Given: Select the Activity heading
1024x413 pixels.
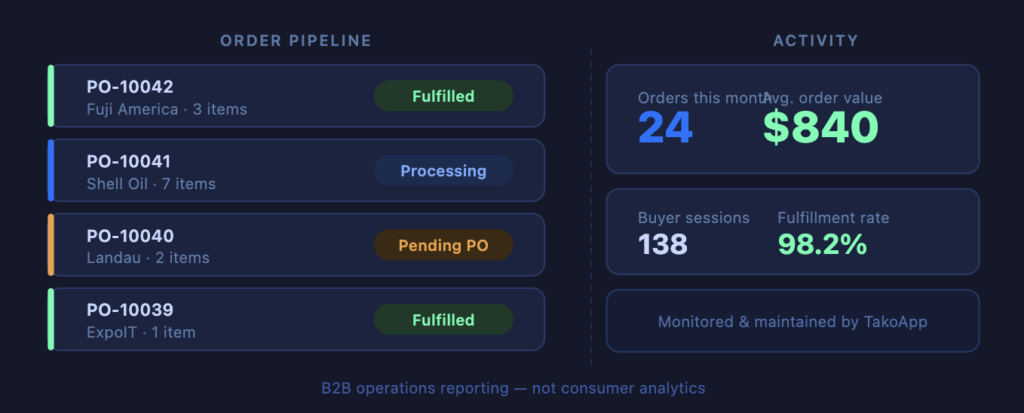Looking at the screenshot, I should pos(815,41).
